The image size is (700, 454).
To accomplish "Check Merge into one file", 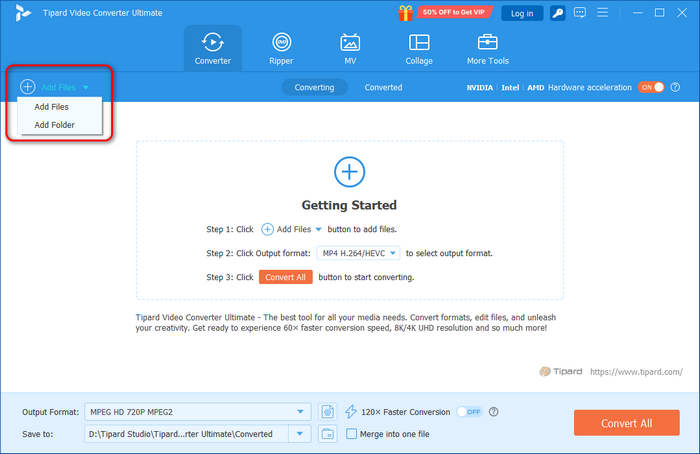I will (x=351, y=434).
